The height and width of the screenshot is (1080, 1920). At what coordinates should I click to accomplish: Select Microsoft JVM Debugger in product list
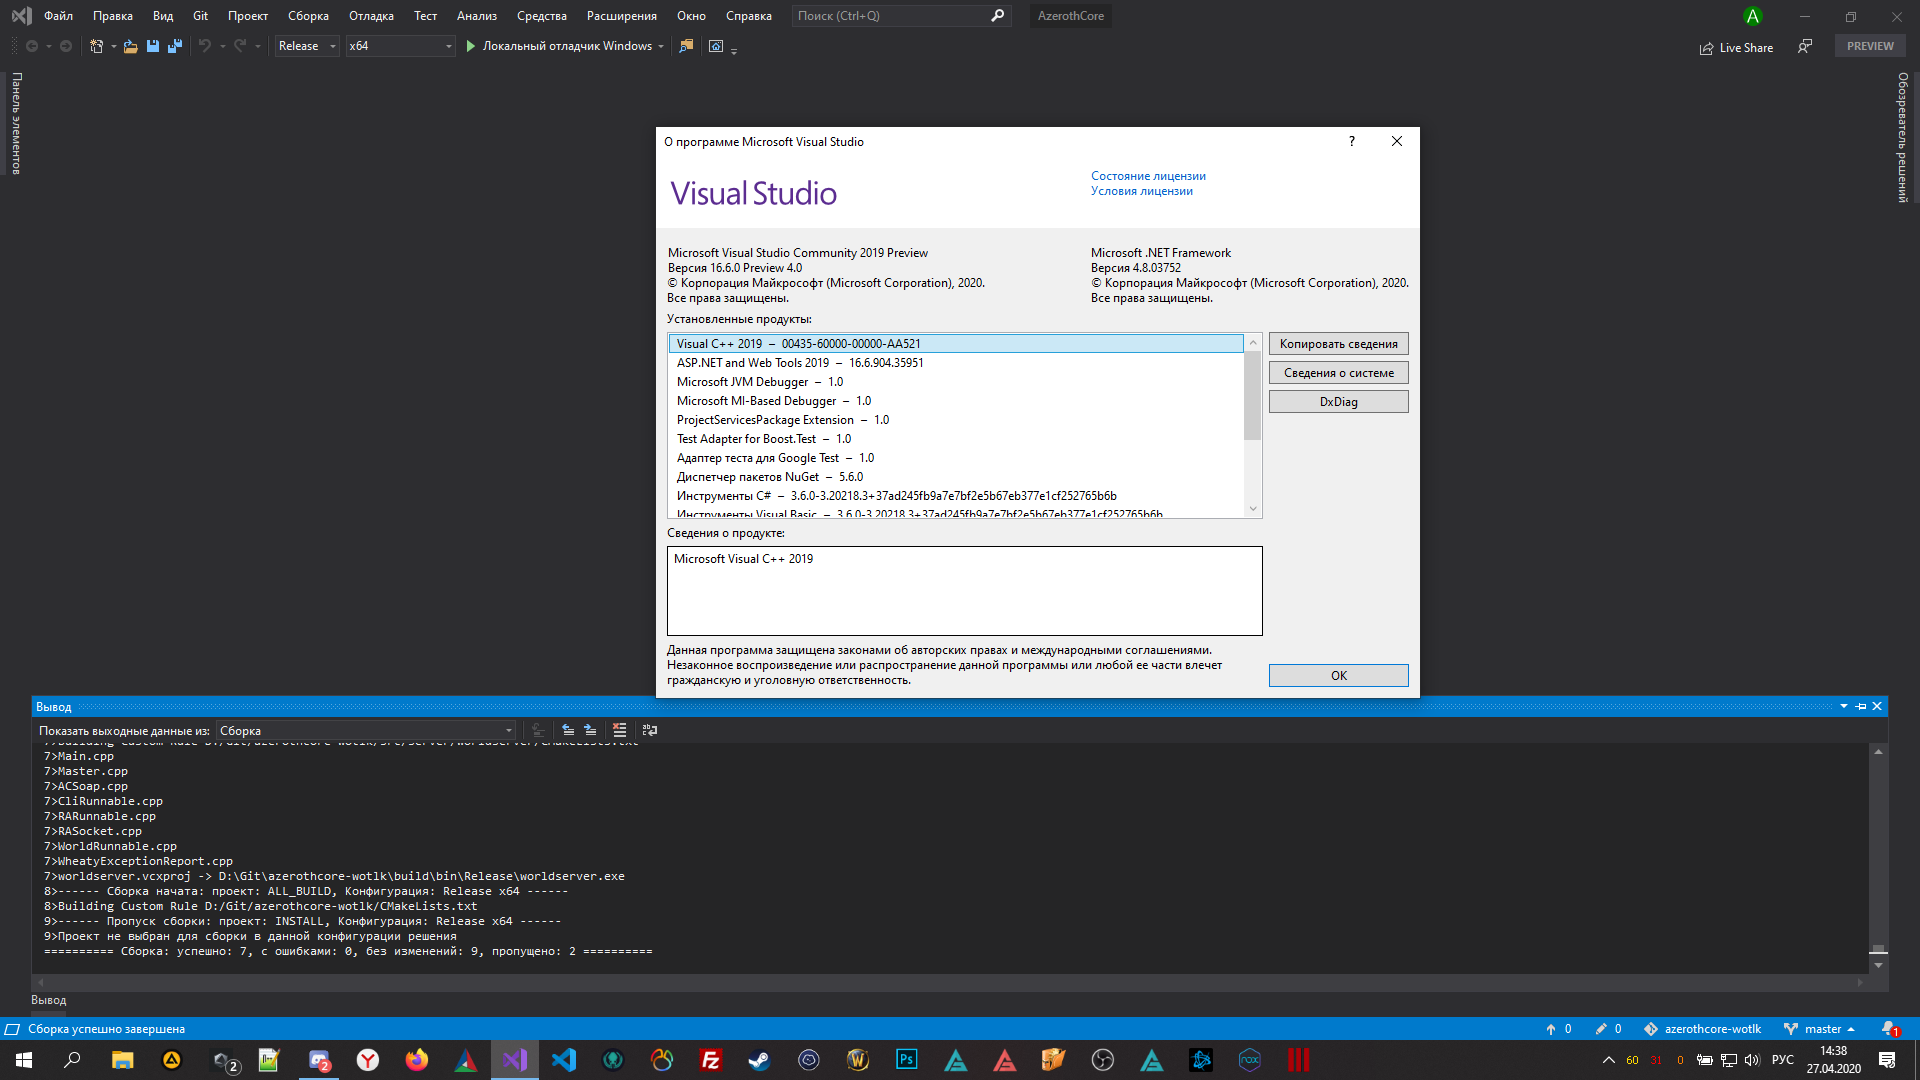coord(956,382)
